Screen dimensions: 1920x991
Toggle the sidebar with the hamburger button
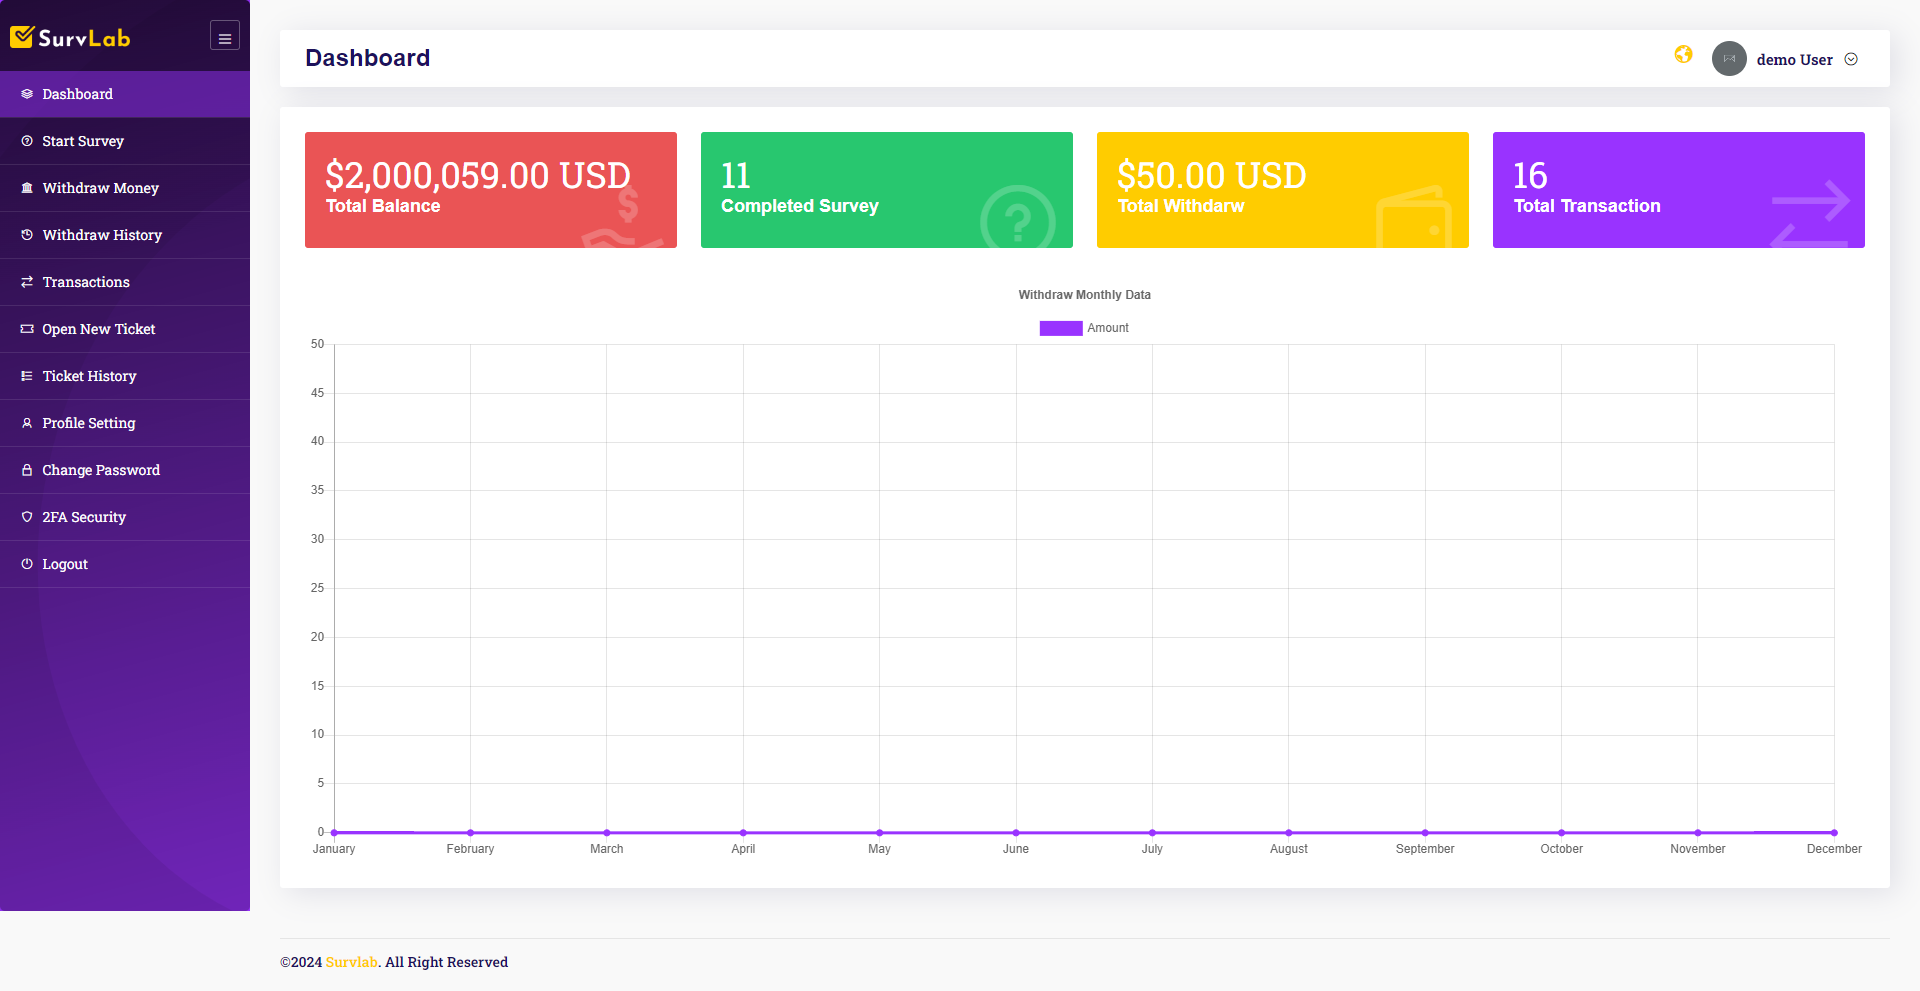(x=224, y=35)
